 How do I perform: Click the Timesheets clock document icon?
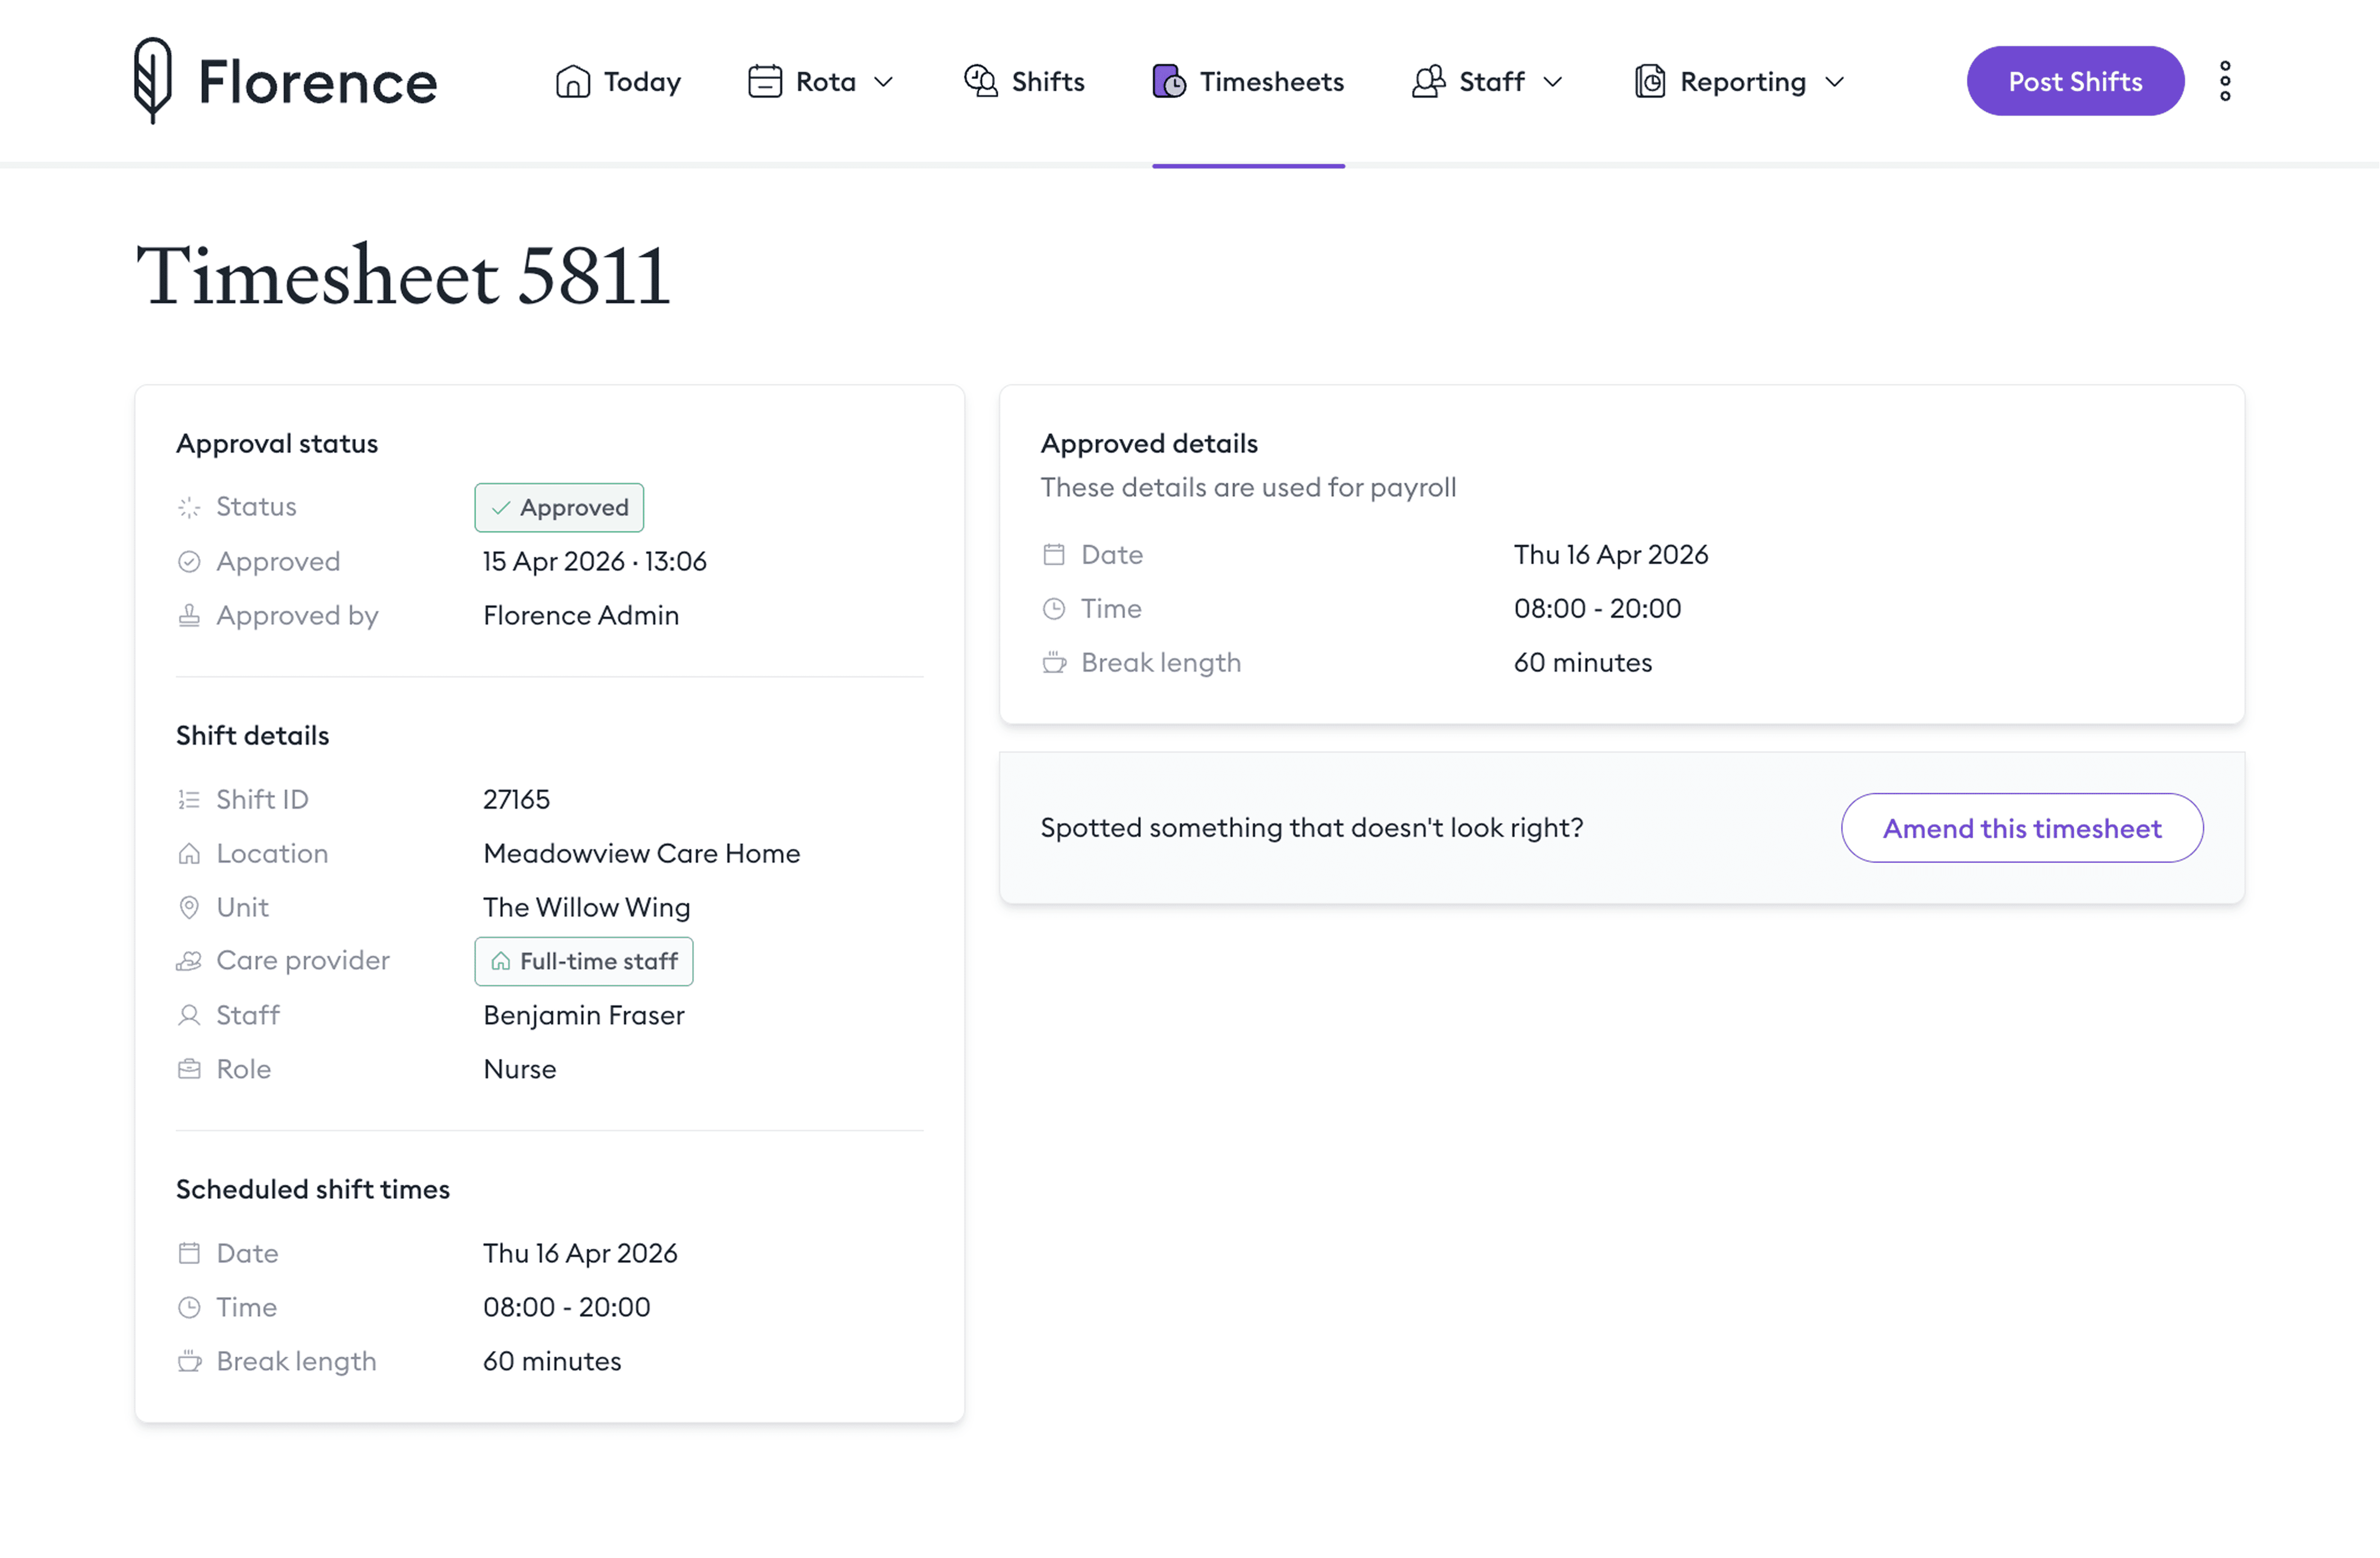pos(1169,81)
